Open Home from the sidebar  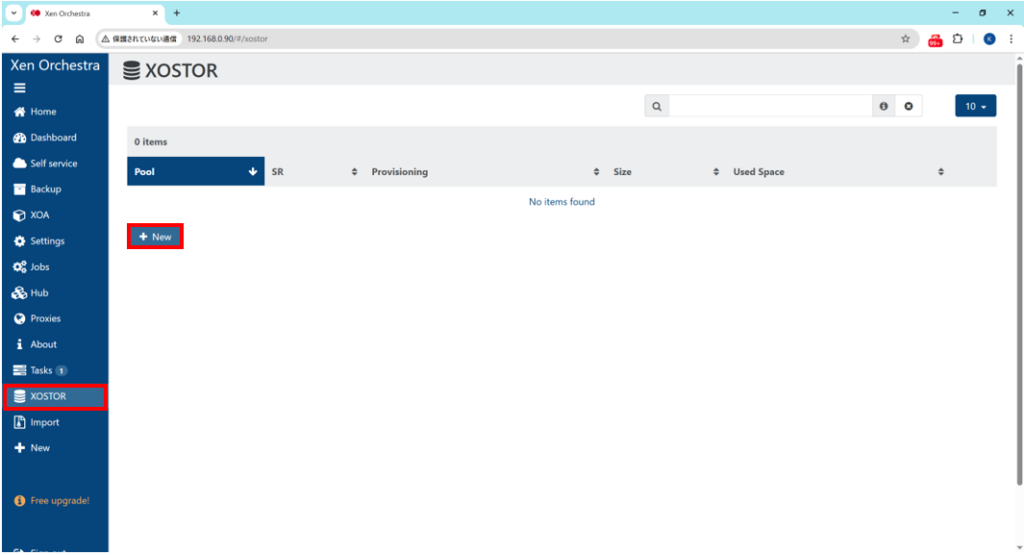[42, 112]
